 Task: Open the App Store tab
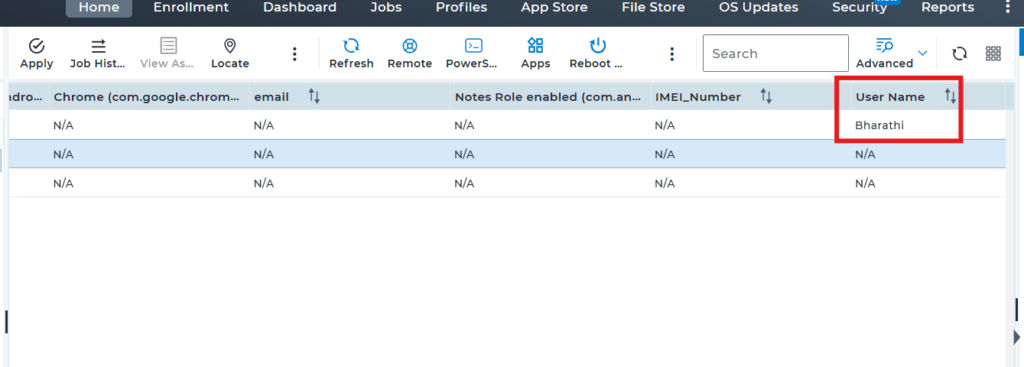click(554, 8)
